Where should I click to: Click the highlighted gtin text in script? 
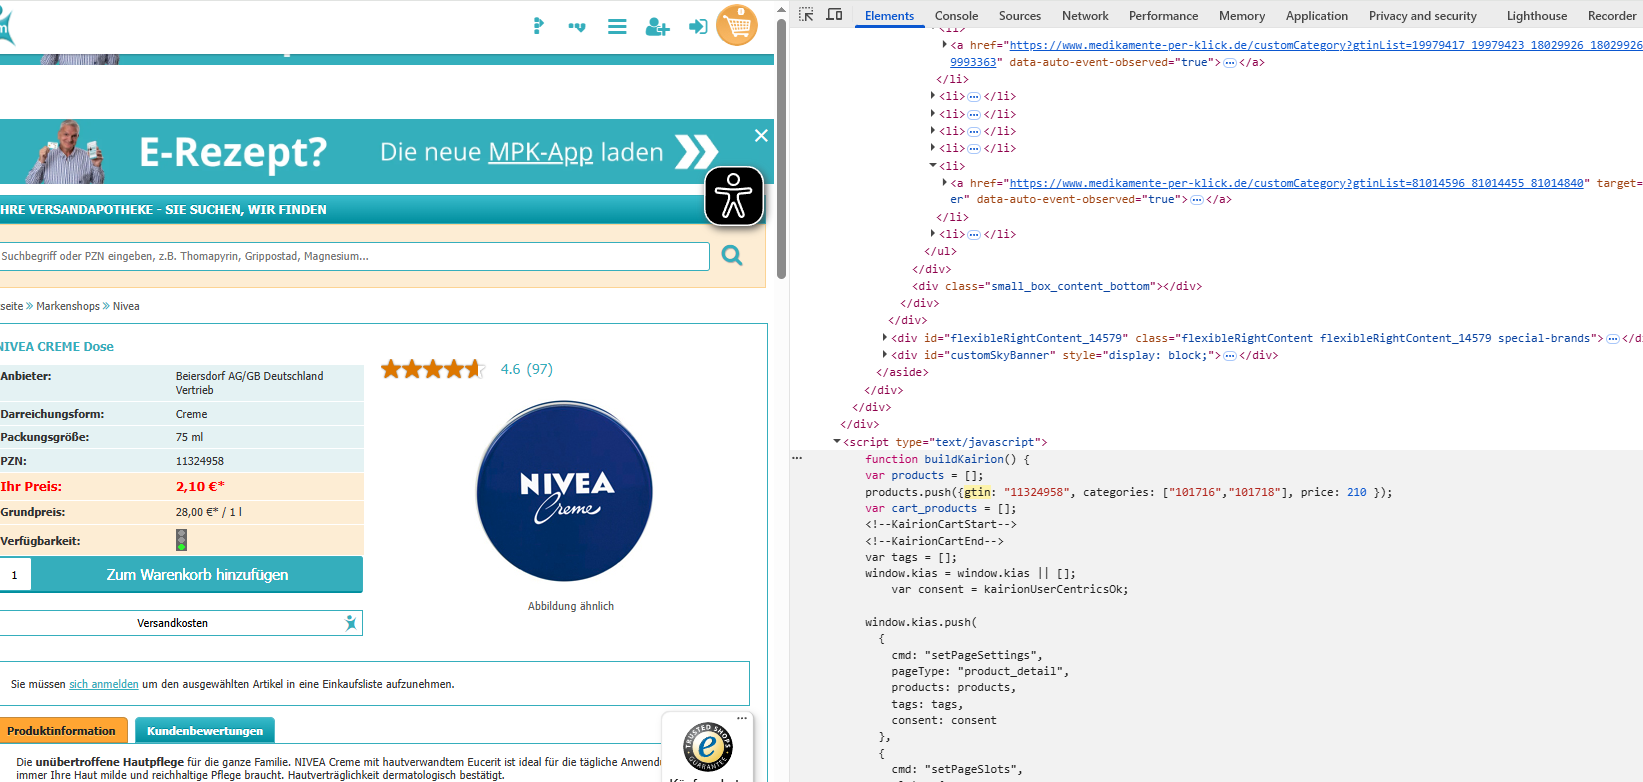(x=978, y=492)
